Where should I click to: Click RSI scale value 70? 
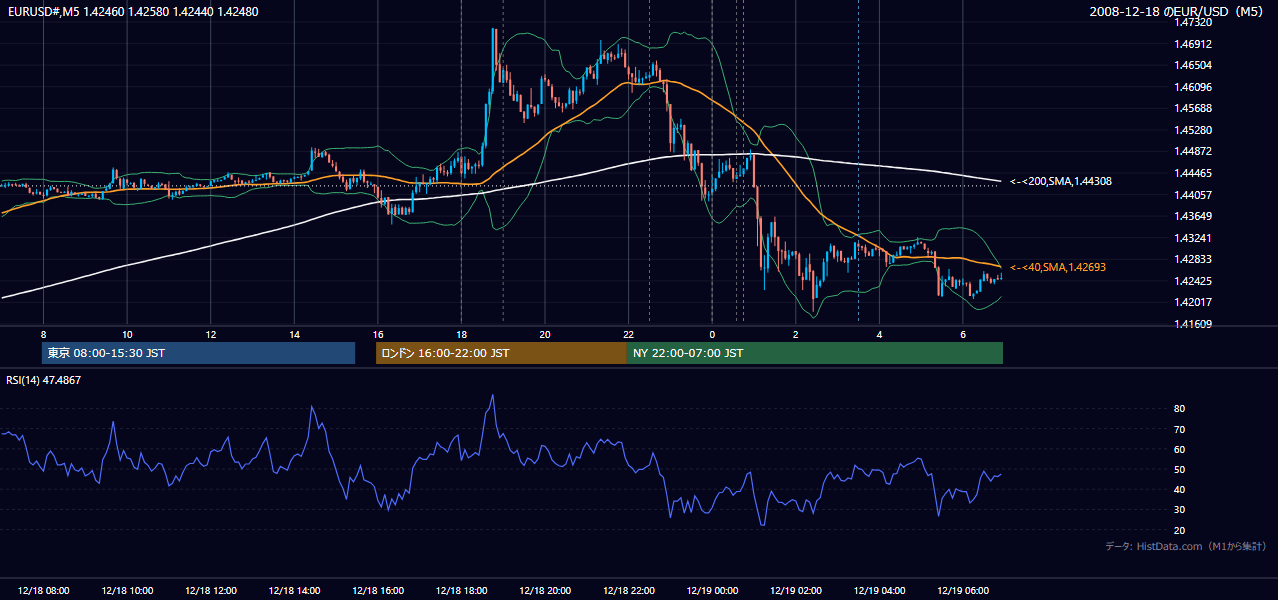(1180, 429)
